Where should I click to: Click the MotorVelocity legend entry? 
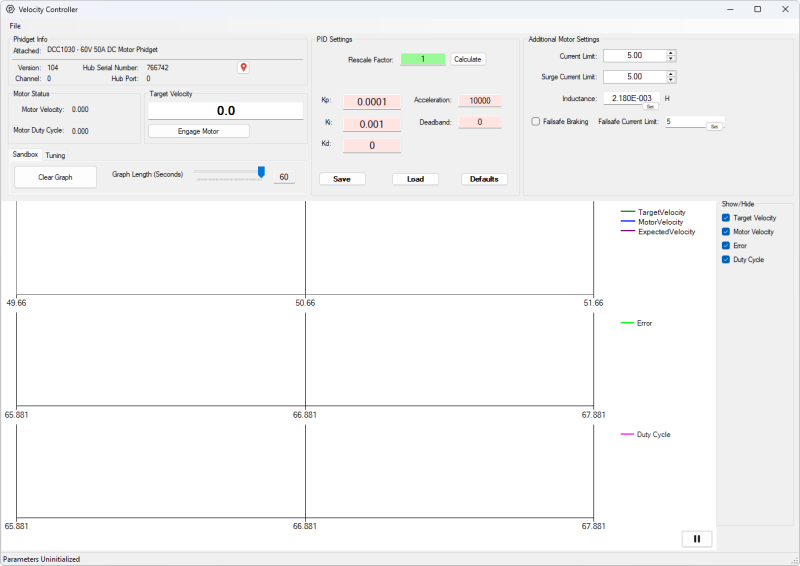click(x=652, y=222)
